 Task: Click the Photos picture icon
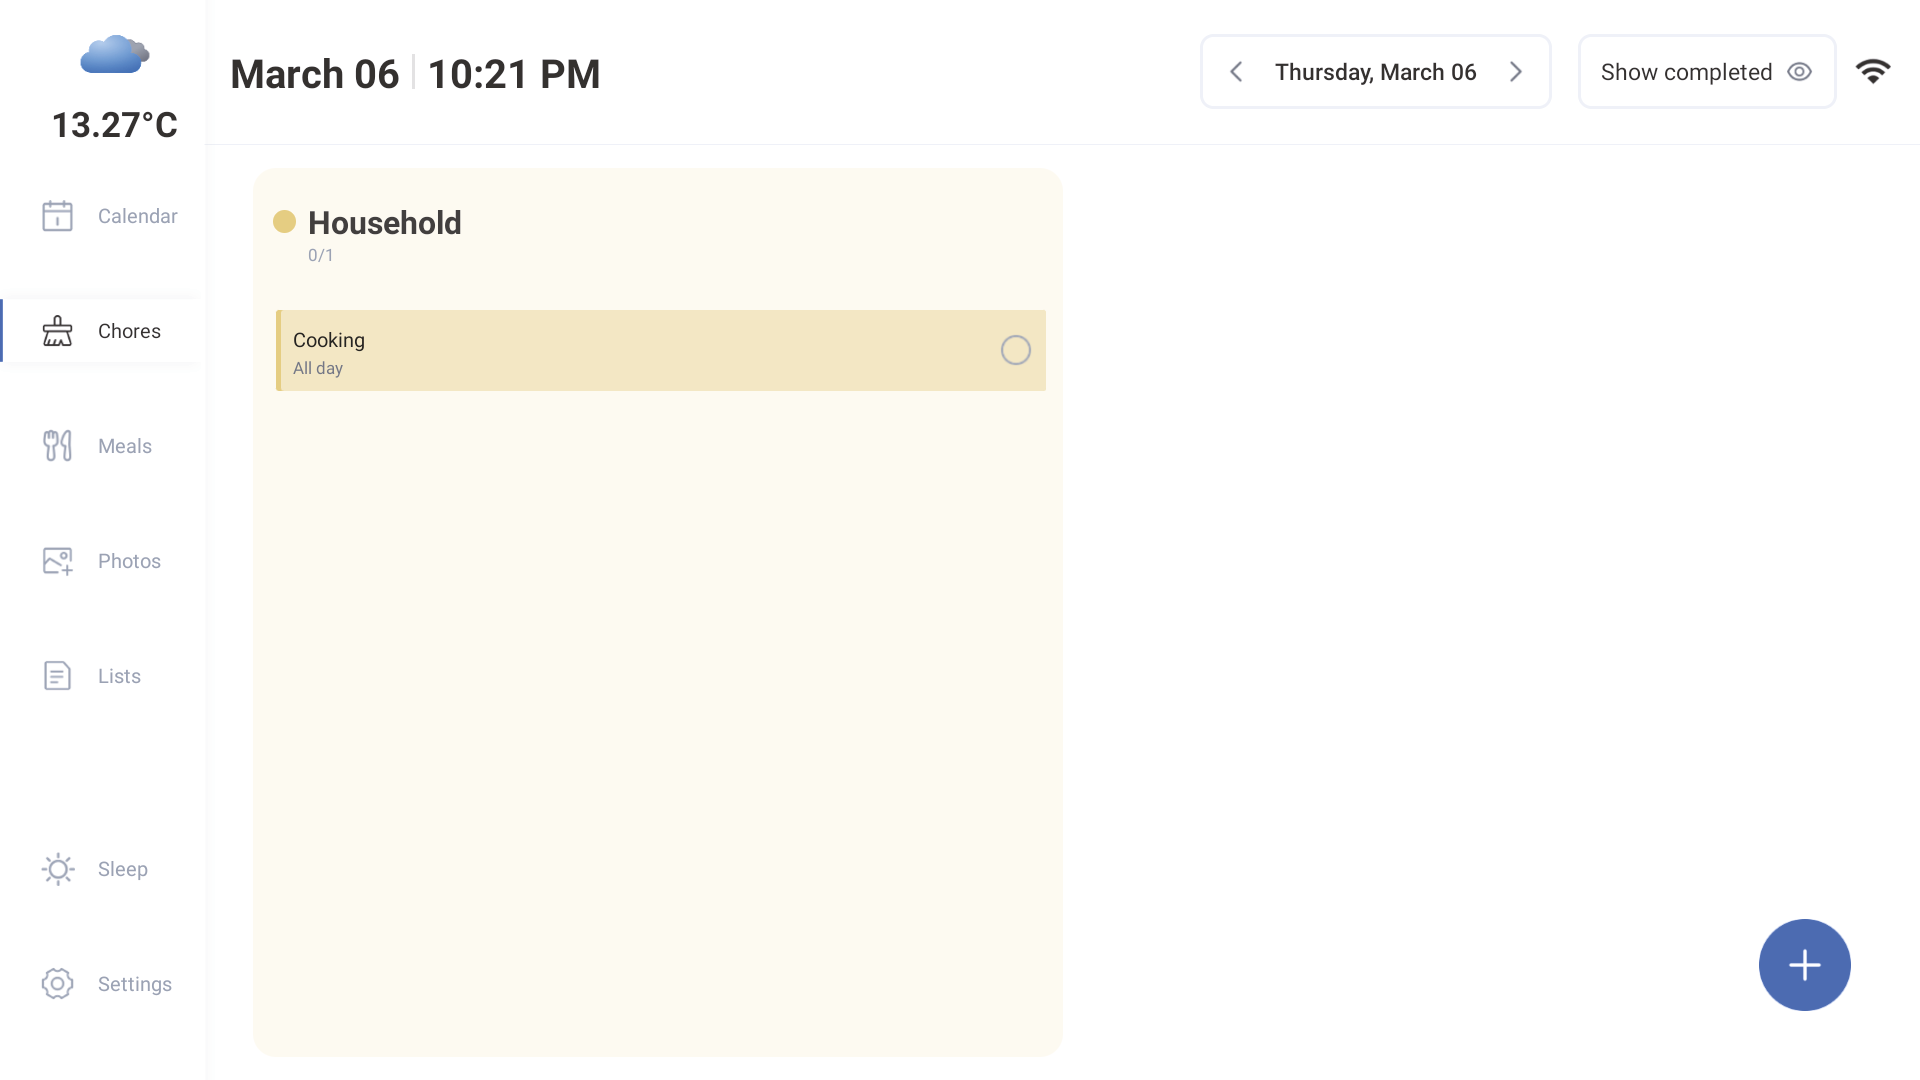pos(57,561)
